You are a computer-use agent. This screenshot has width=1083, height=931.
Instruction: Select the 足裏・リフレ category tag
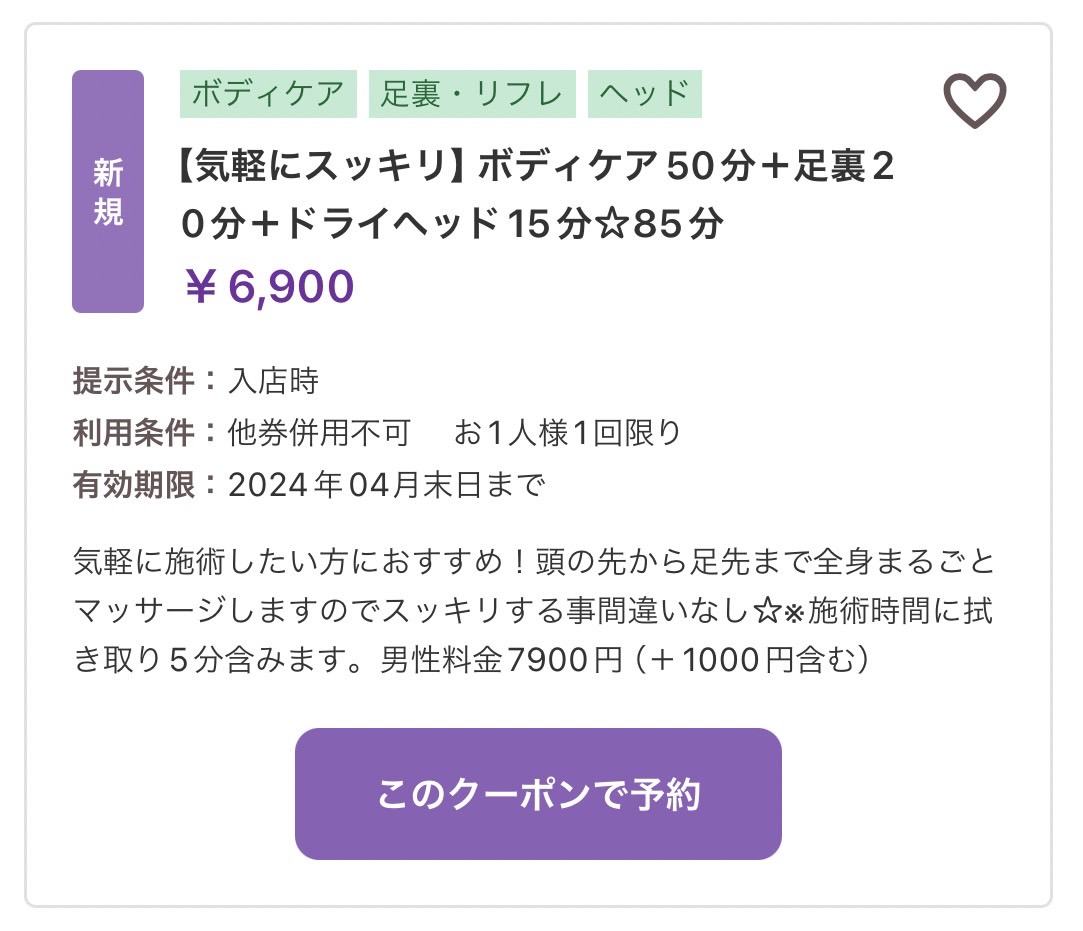472,93
